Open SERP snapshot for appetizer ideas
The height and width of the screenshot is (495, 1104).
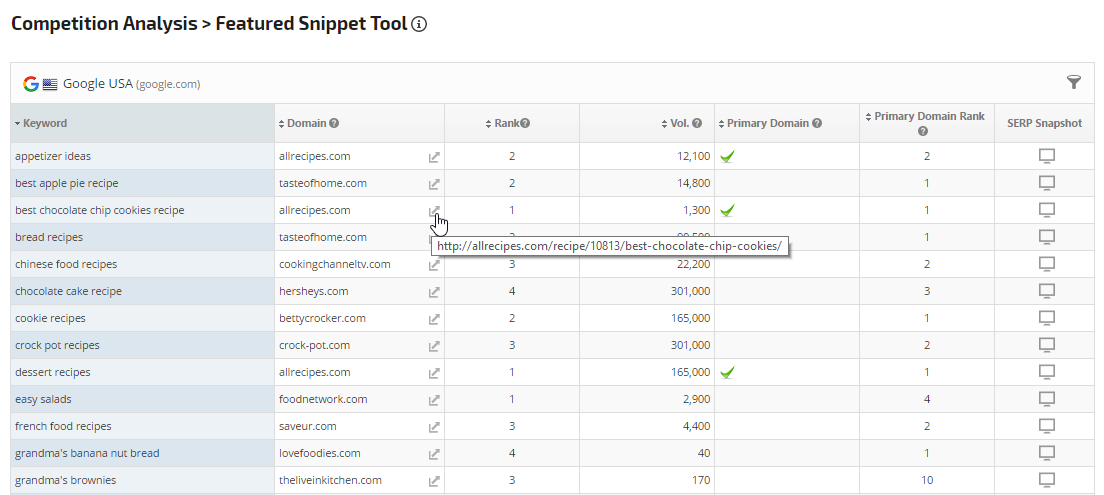[1046, 156]
